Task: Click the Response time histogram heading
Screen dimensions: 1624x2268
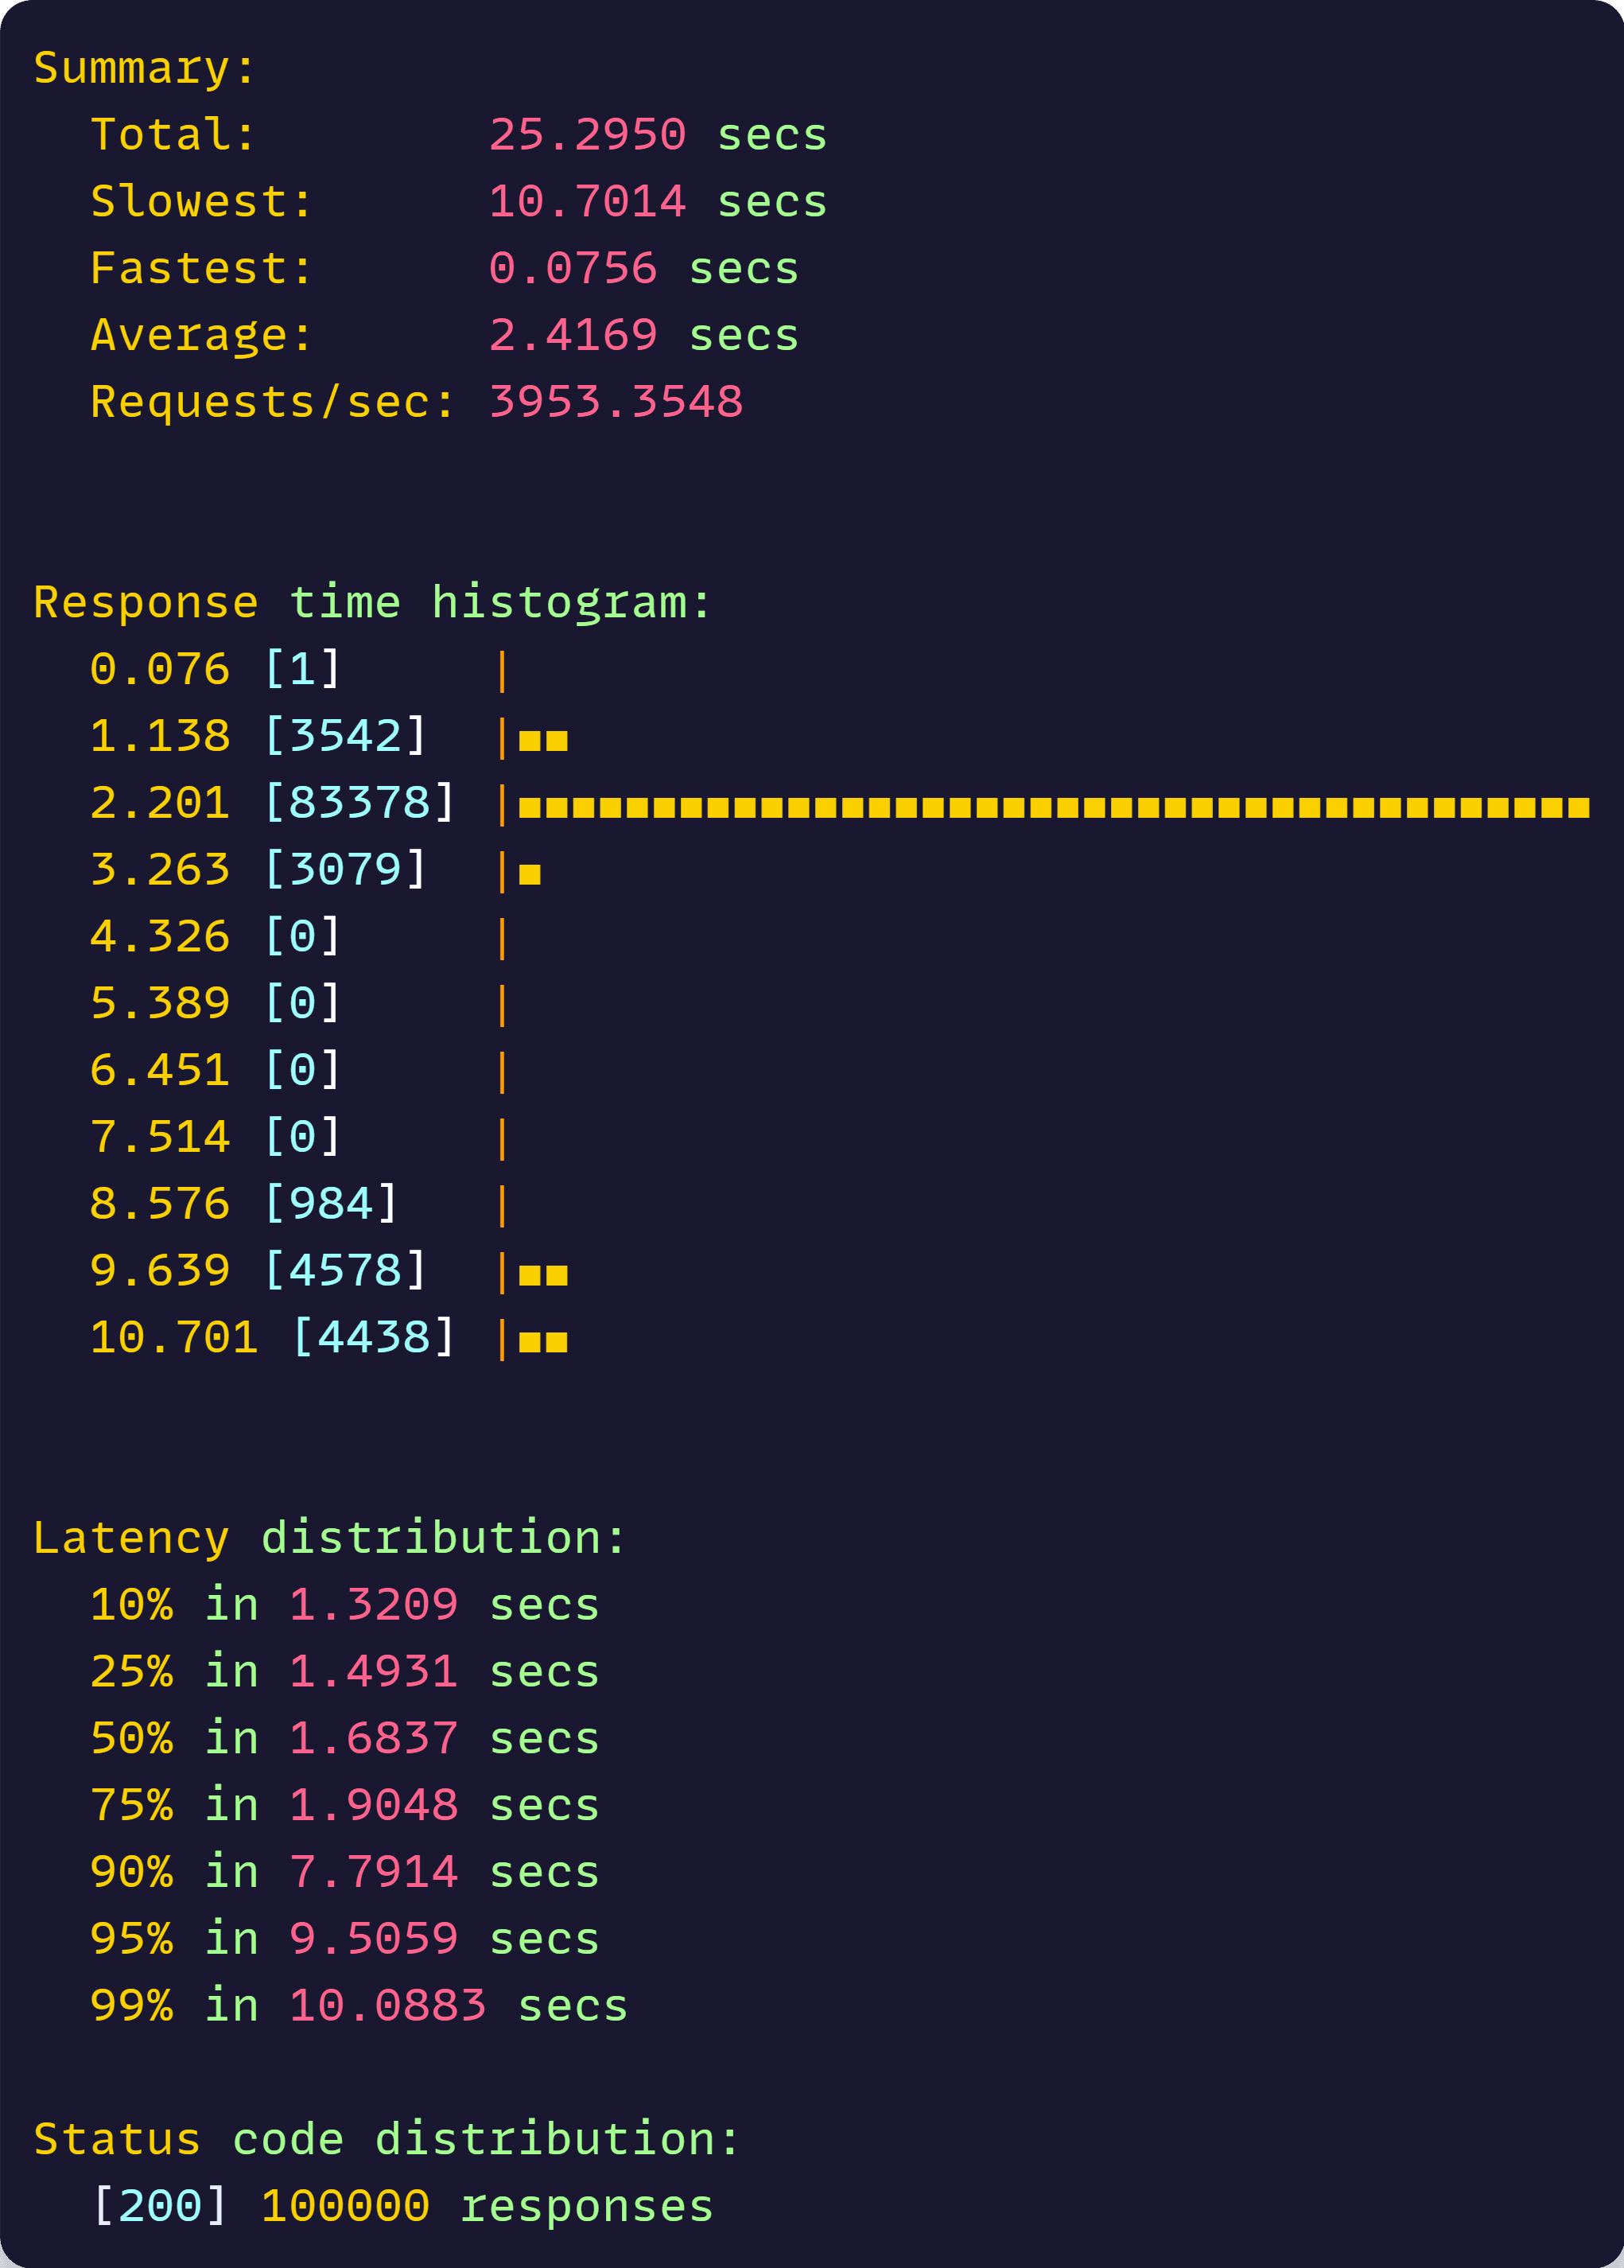Action: tap(372, 603)
